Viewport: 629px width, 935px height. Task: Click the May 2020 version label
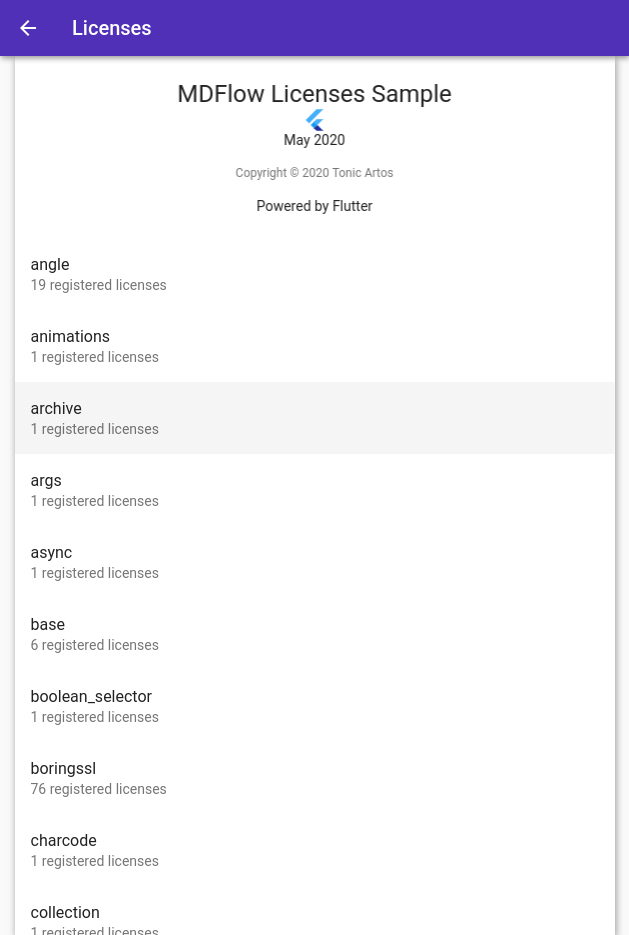pos(314,140)
